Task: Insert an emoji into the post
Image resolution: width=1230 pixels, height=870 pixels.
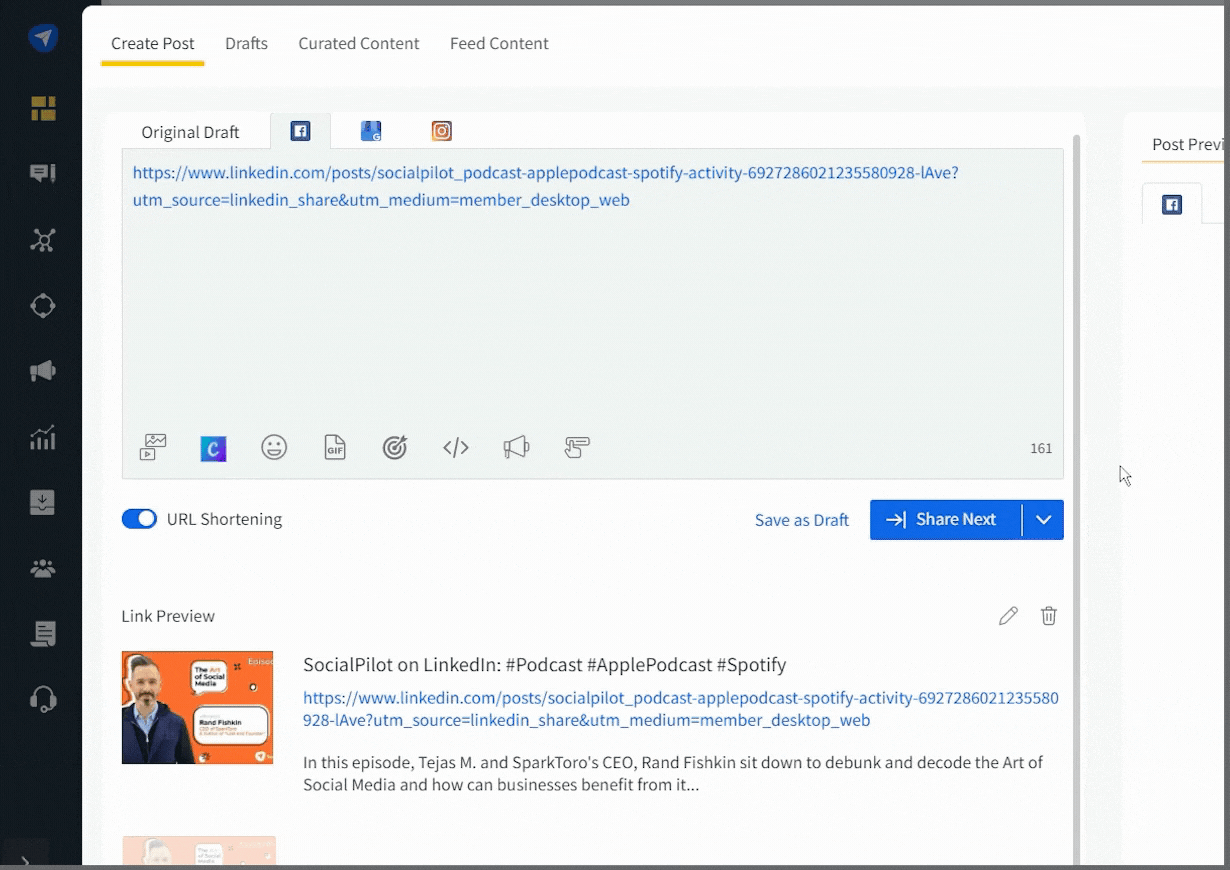Action: [274, 447]
